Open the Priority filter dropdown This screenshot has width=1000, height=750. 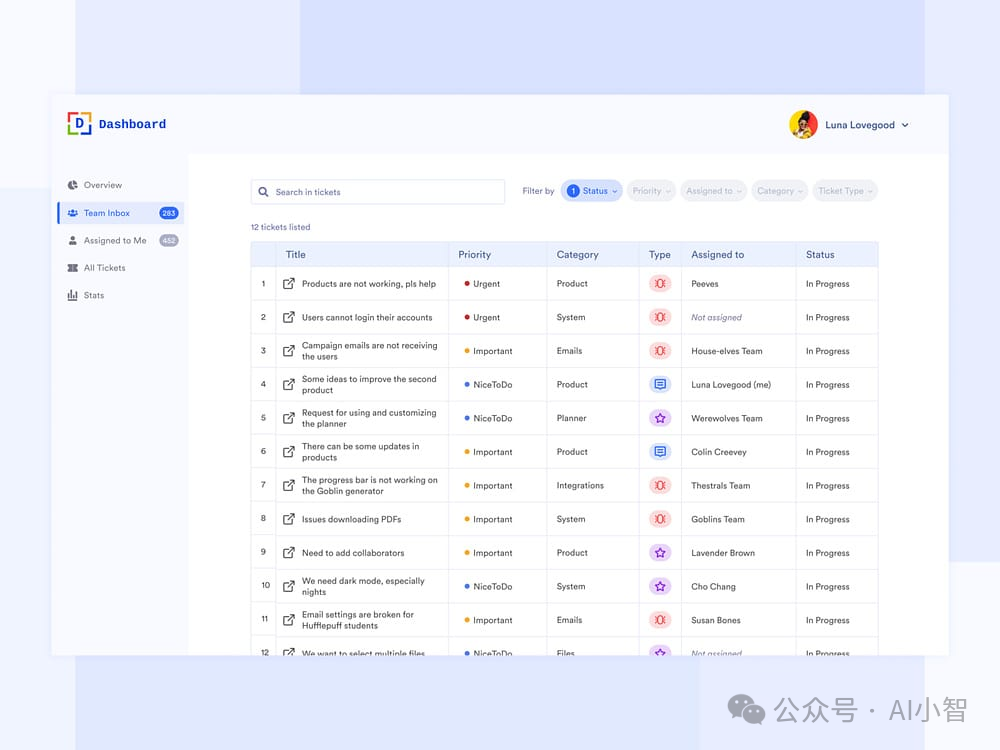coord(651,191)
